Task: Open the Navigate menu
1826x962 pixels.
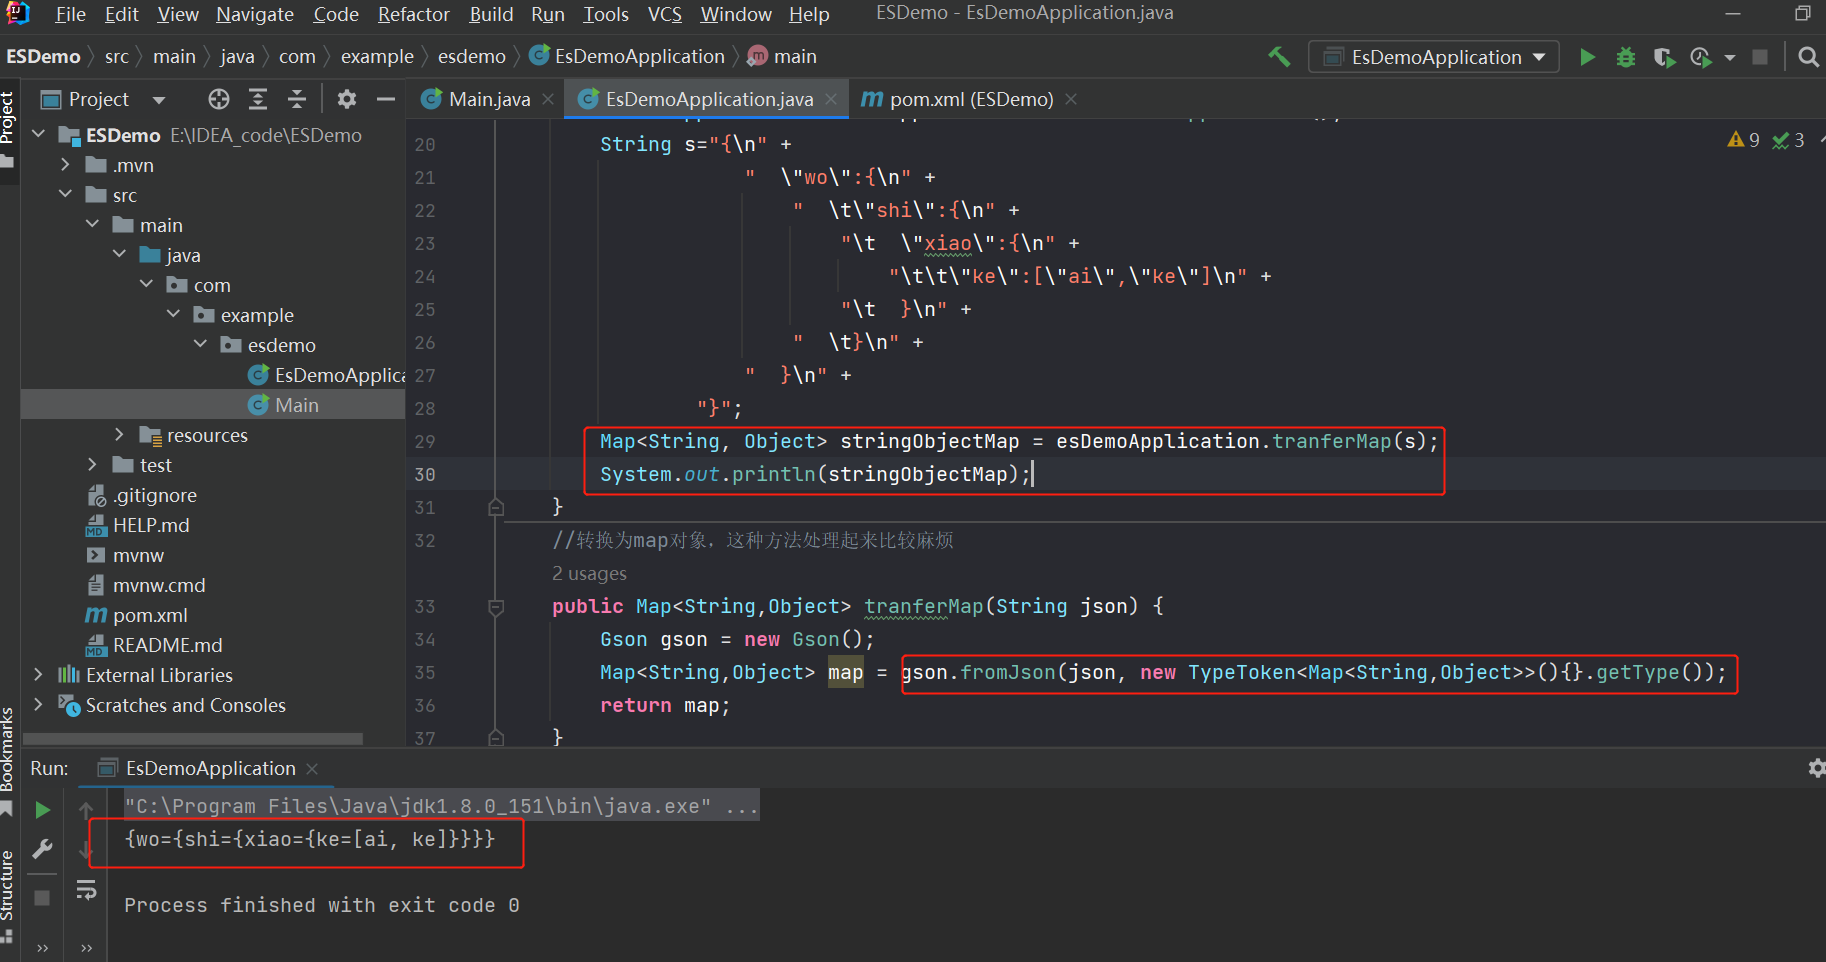Action: coord(255,14)
